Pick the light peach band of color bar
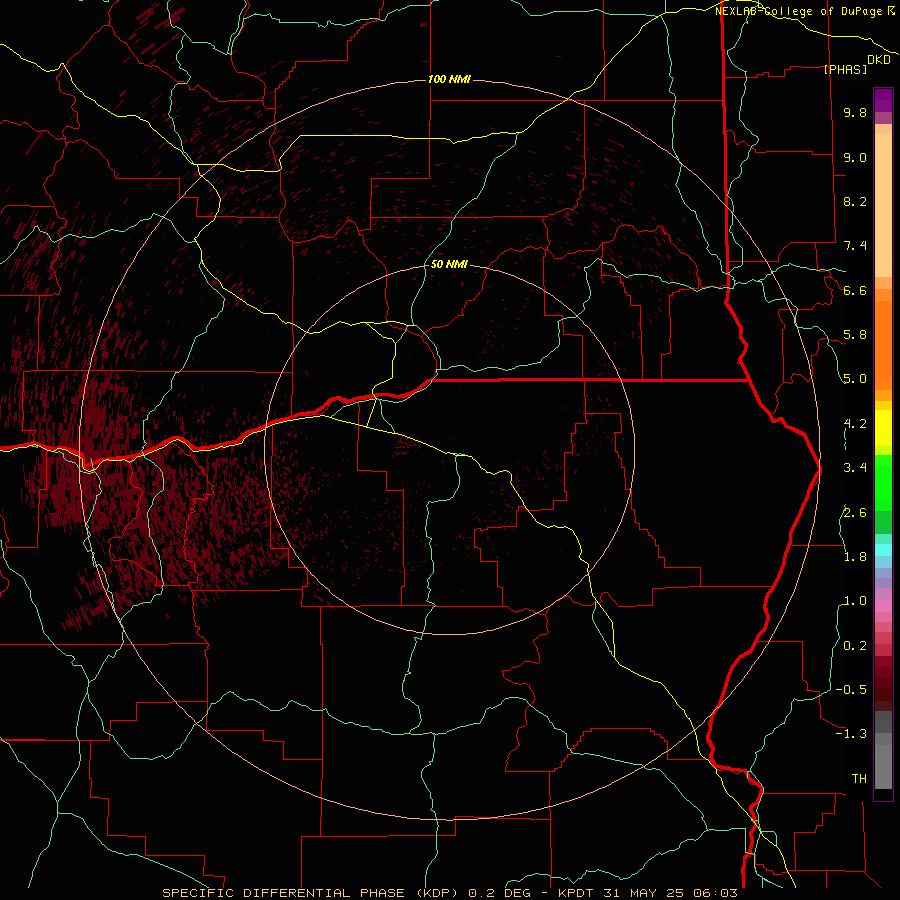The width and height of the screenshot is (900, 900). coord(883,205)
